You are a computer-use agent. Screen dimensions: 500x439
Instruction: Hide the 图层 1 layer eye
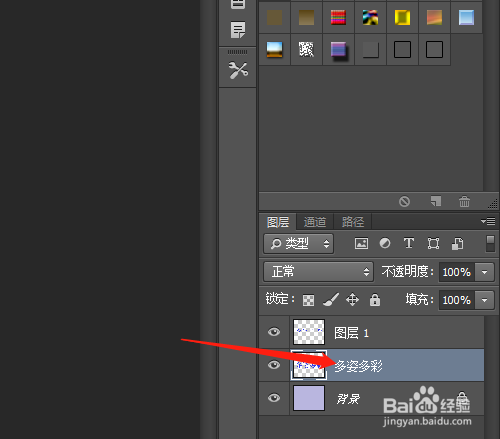[x=274, y=332]
